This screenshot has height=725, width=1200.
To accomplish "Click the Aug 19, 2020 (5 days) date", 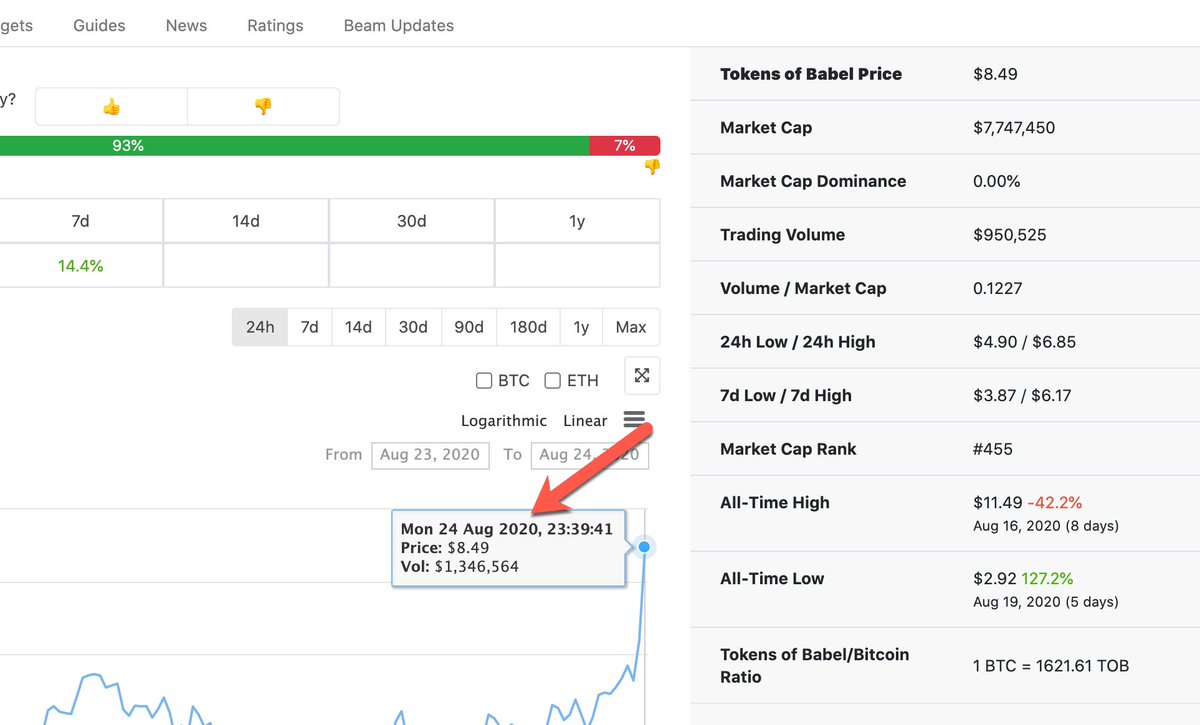I will pos(1045,602).
